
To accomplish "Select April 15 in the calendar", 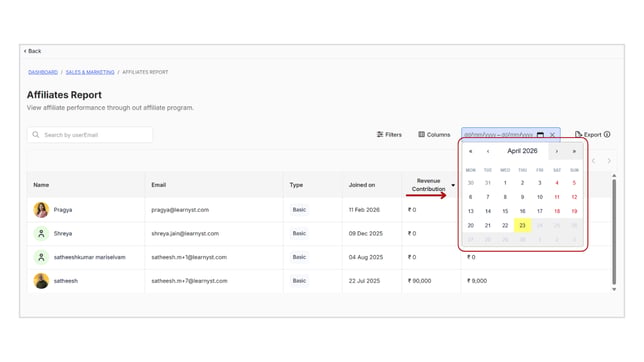I will point(505,211).
